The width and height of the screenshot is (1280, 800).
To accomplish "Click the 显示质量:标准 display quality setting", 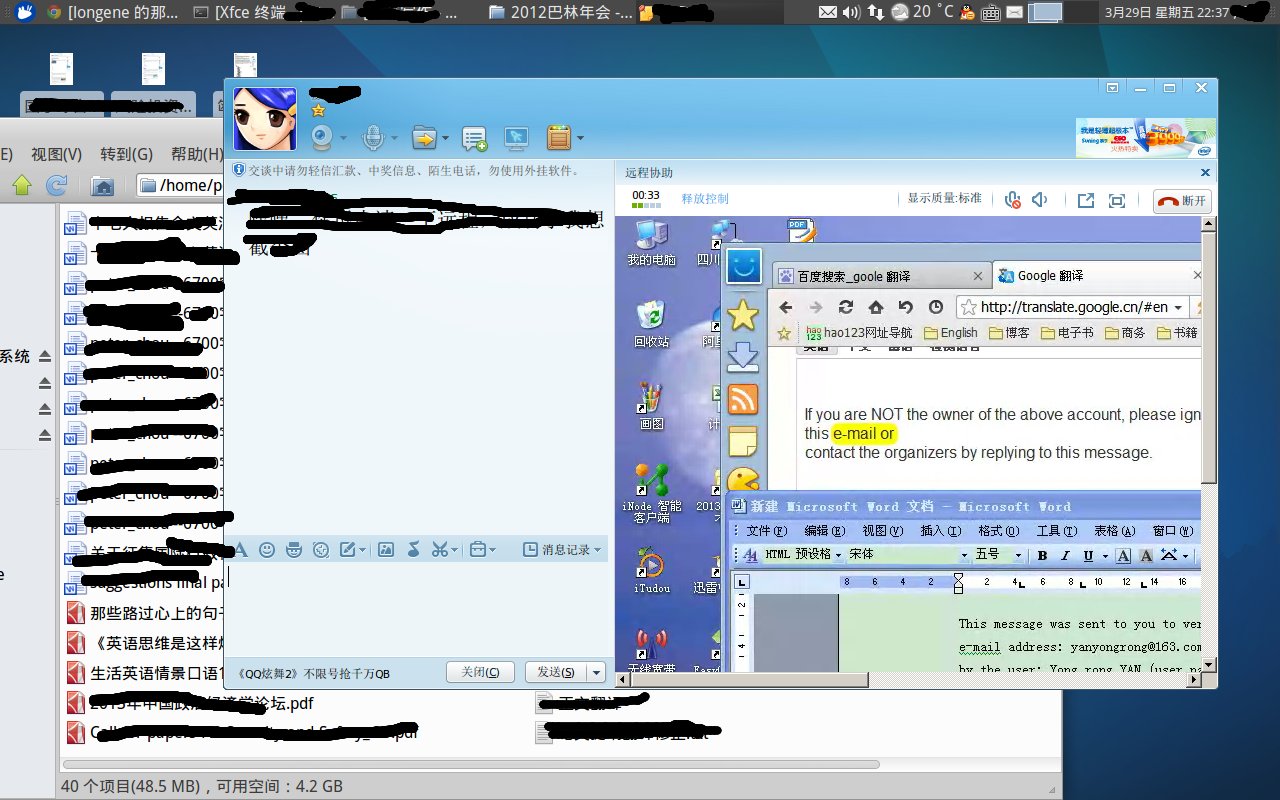I will coord(945,198).
